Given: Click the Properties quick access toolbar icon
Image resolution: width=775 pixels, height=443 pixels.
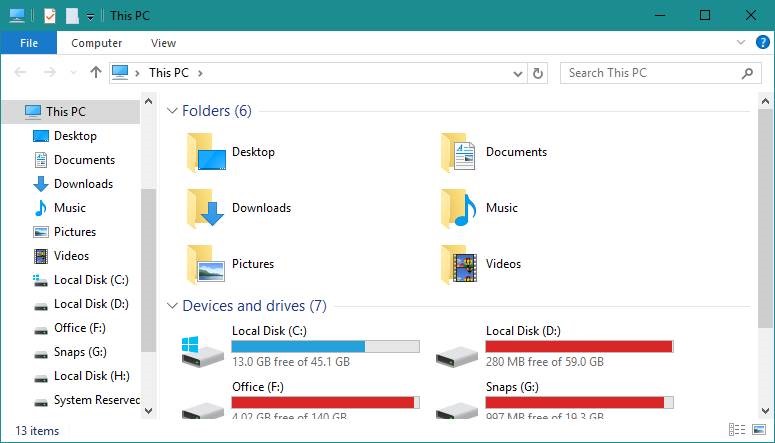Looking at the screenshot, I should (50, 16).
